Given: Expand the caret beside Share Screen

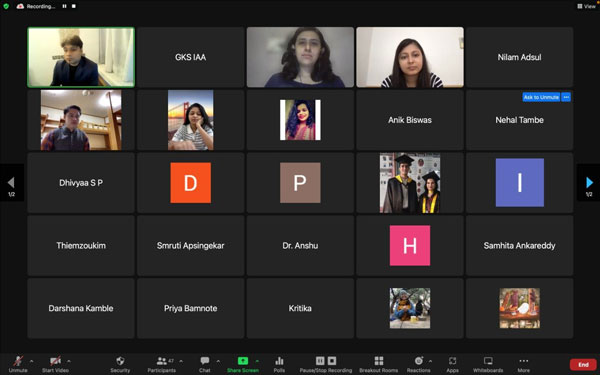Looking at the screenshot, I should pos(257,361).
